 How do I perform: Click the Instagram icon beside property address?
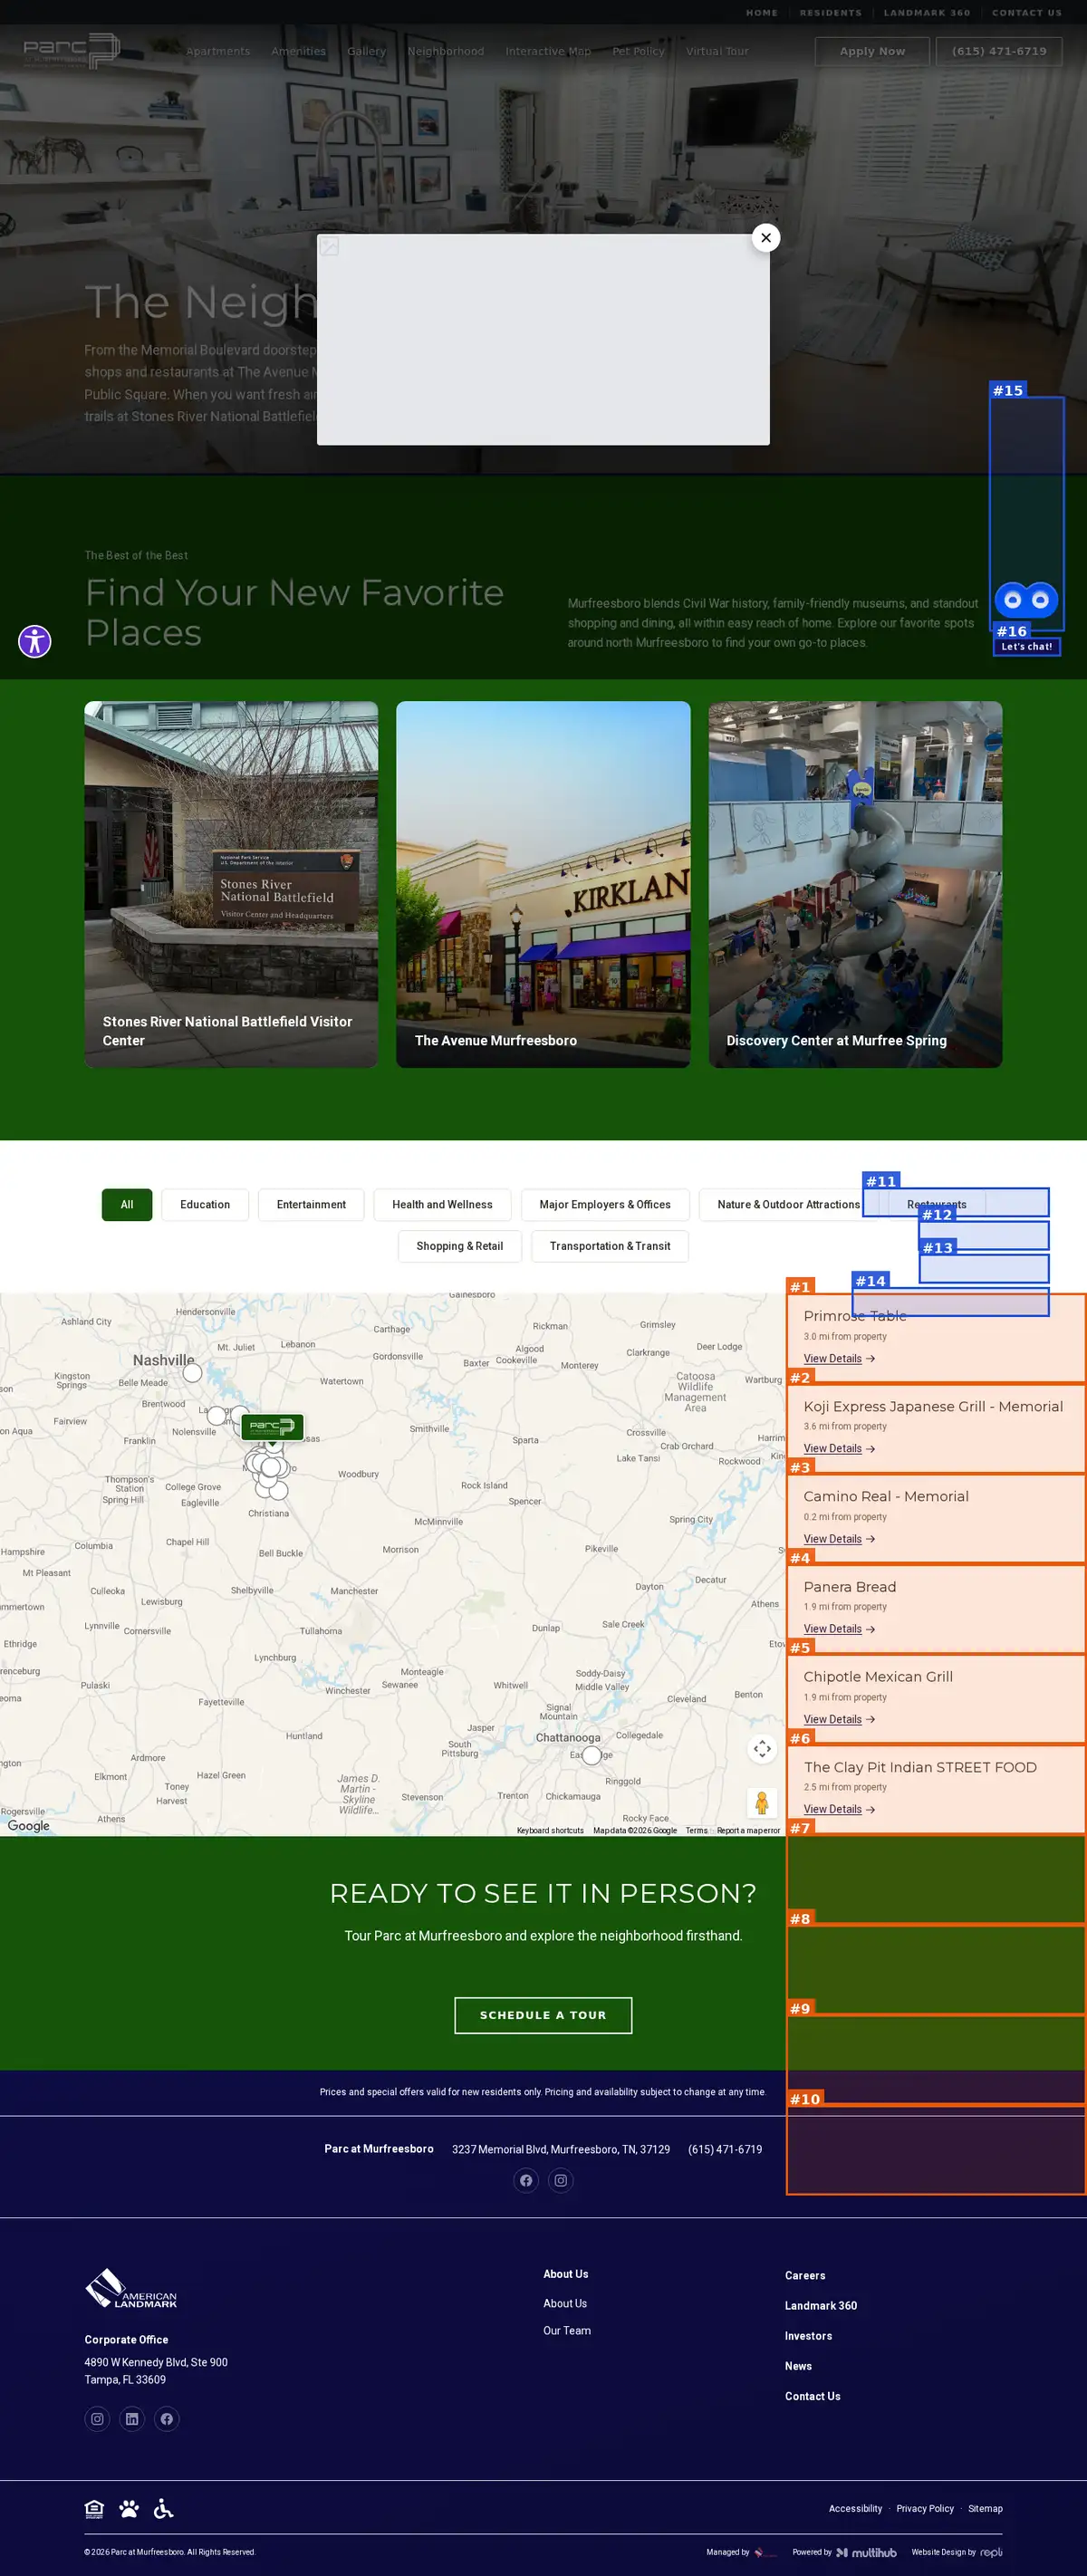pos(561,2180)
